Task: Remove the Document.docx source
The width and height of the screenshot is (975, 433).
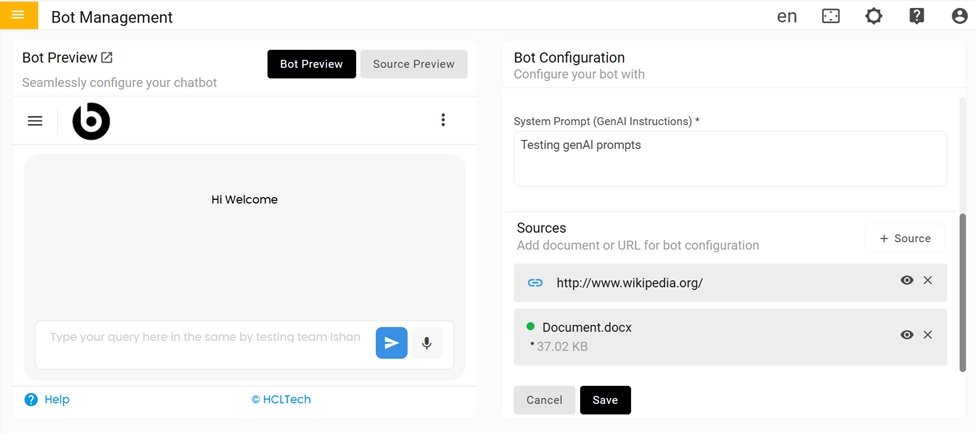Action: click(928, 335)
